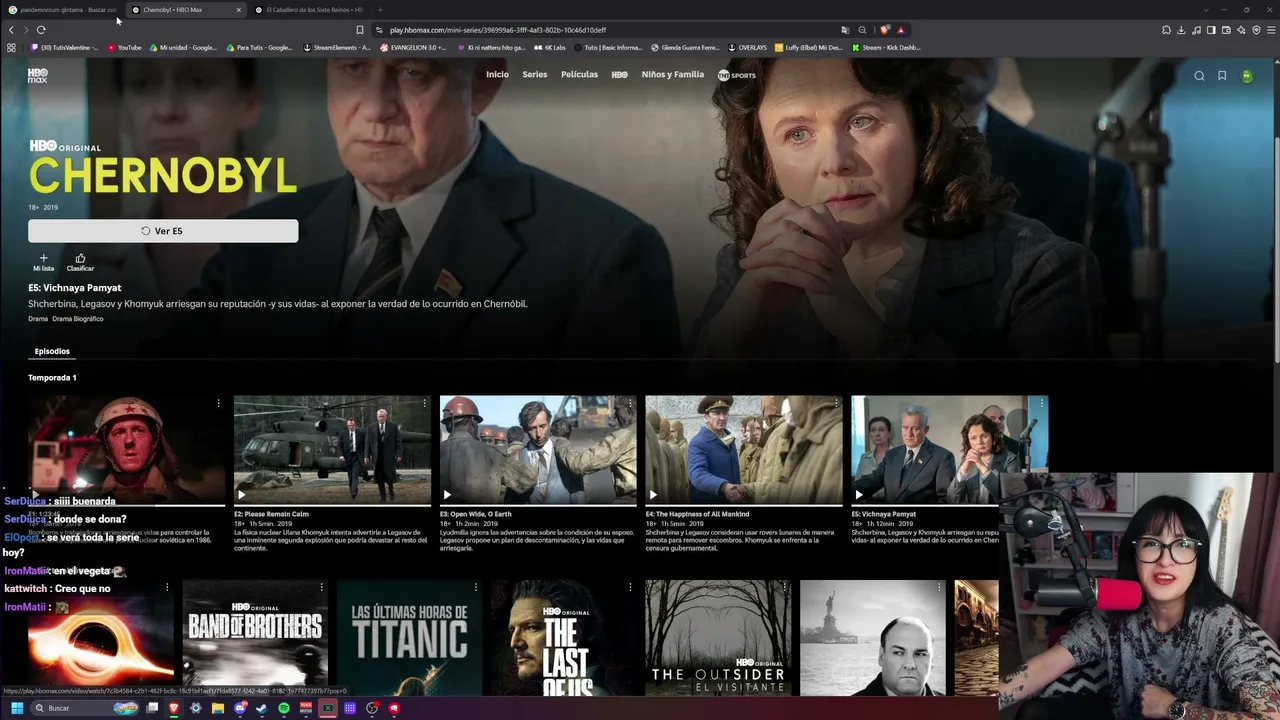Open the firefighter first-episode thumbnail
Screen dimensions: 1280x720
tap(126, 450)
